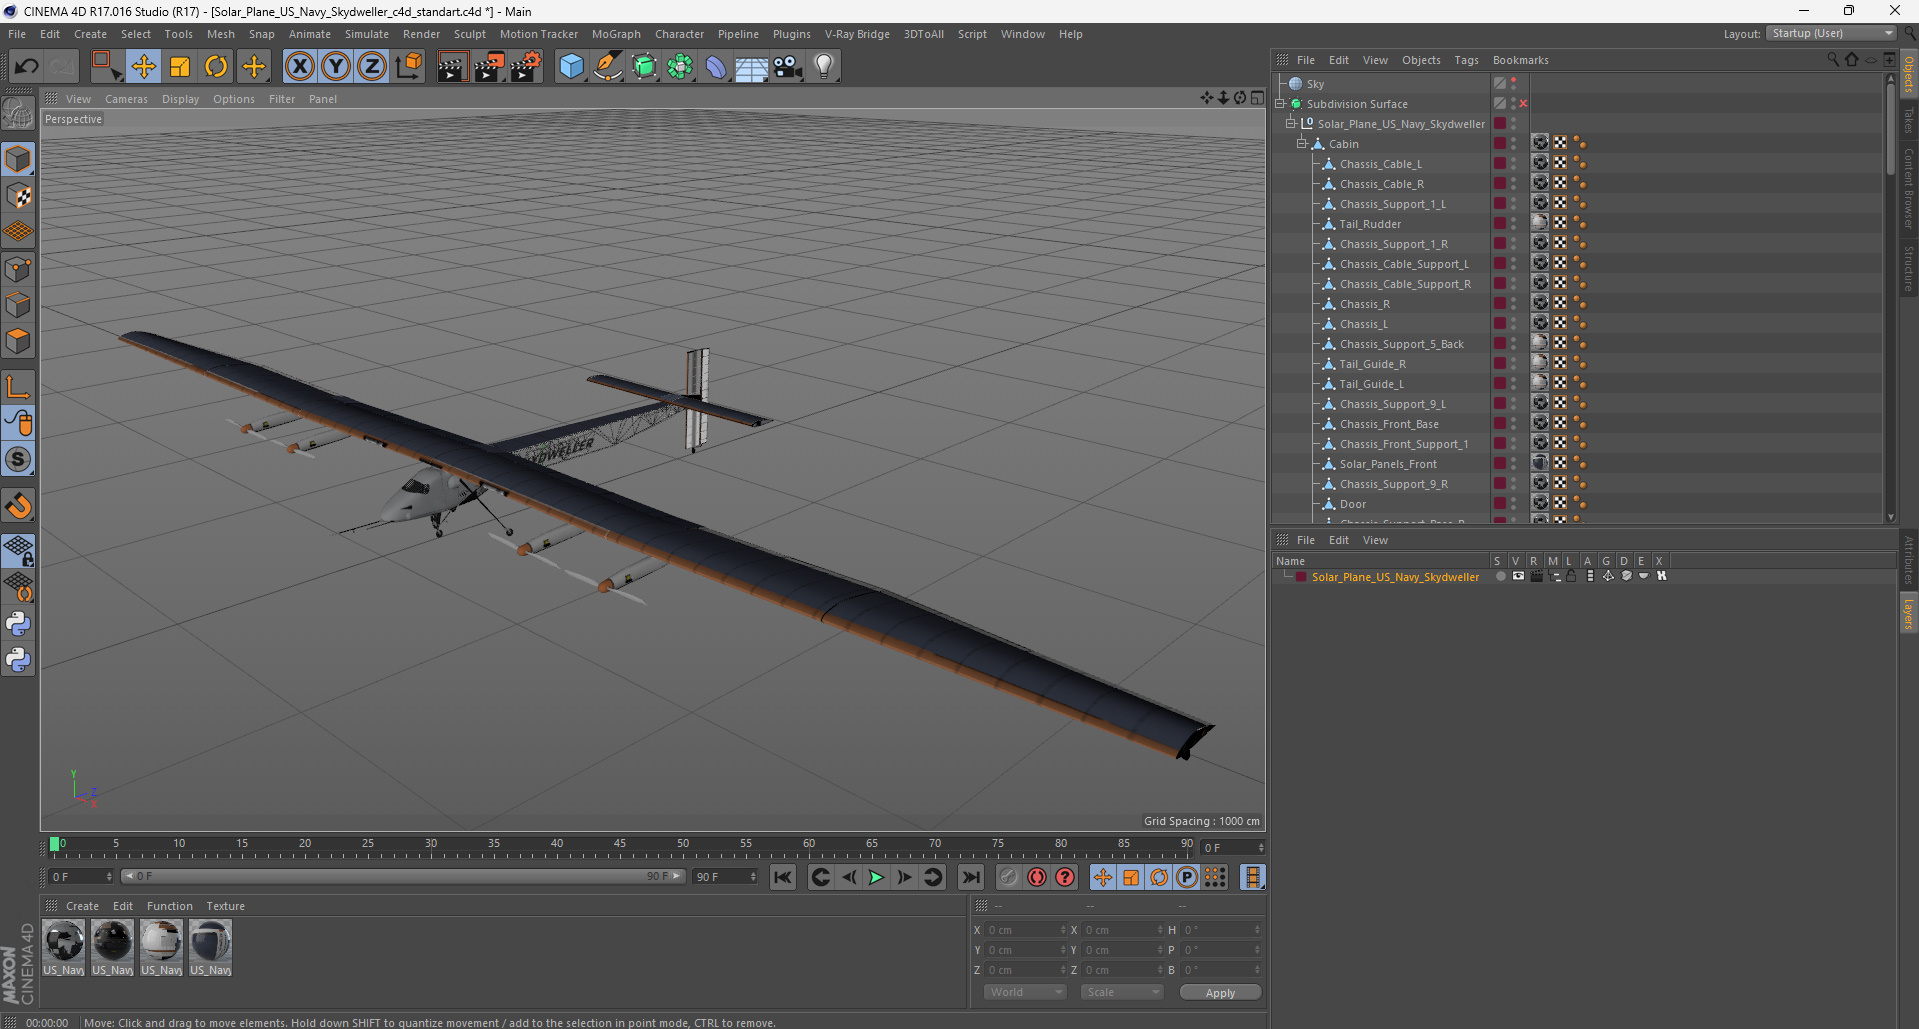
Task: Select the Rotate tool icon
Action: coord(216,67)
